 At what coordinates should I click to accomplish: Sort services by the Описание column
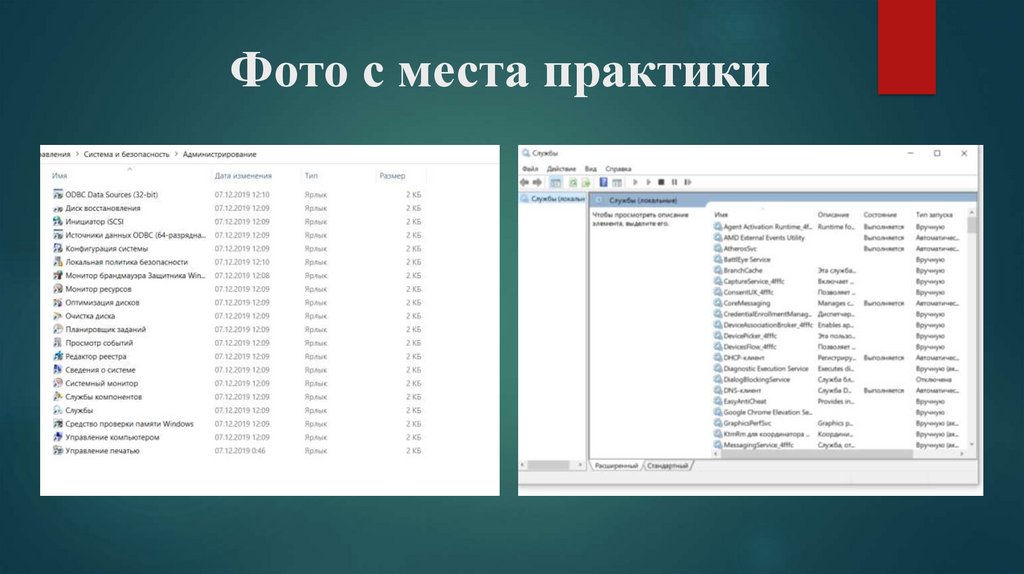pos(833,214)
